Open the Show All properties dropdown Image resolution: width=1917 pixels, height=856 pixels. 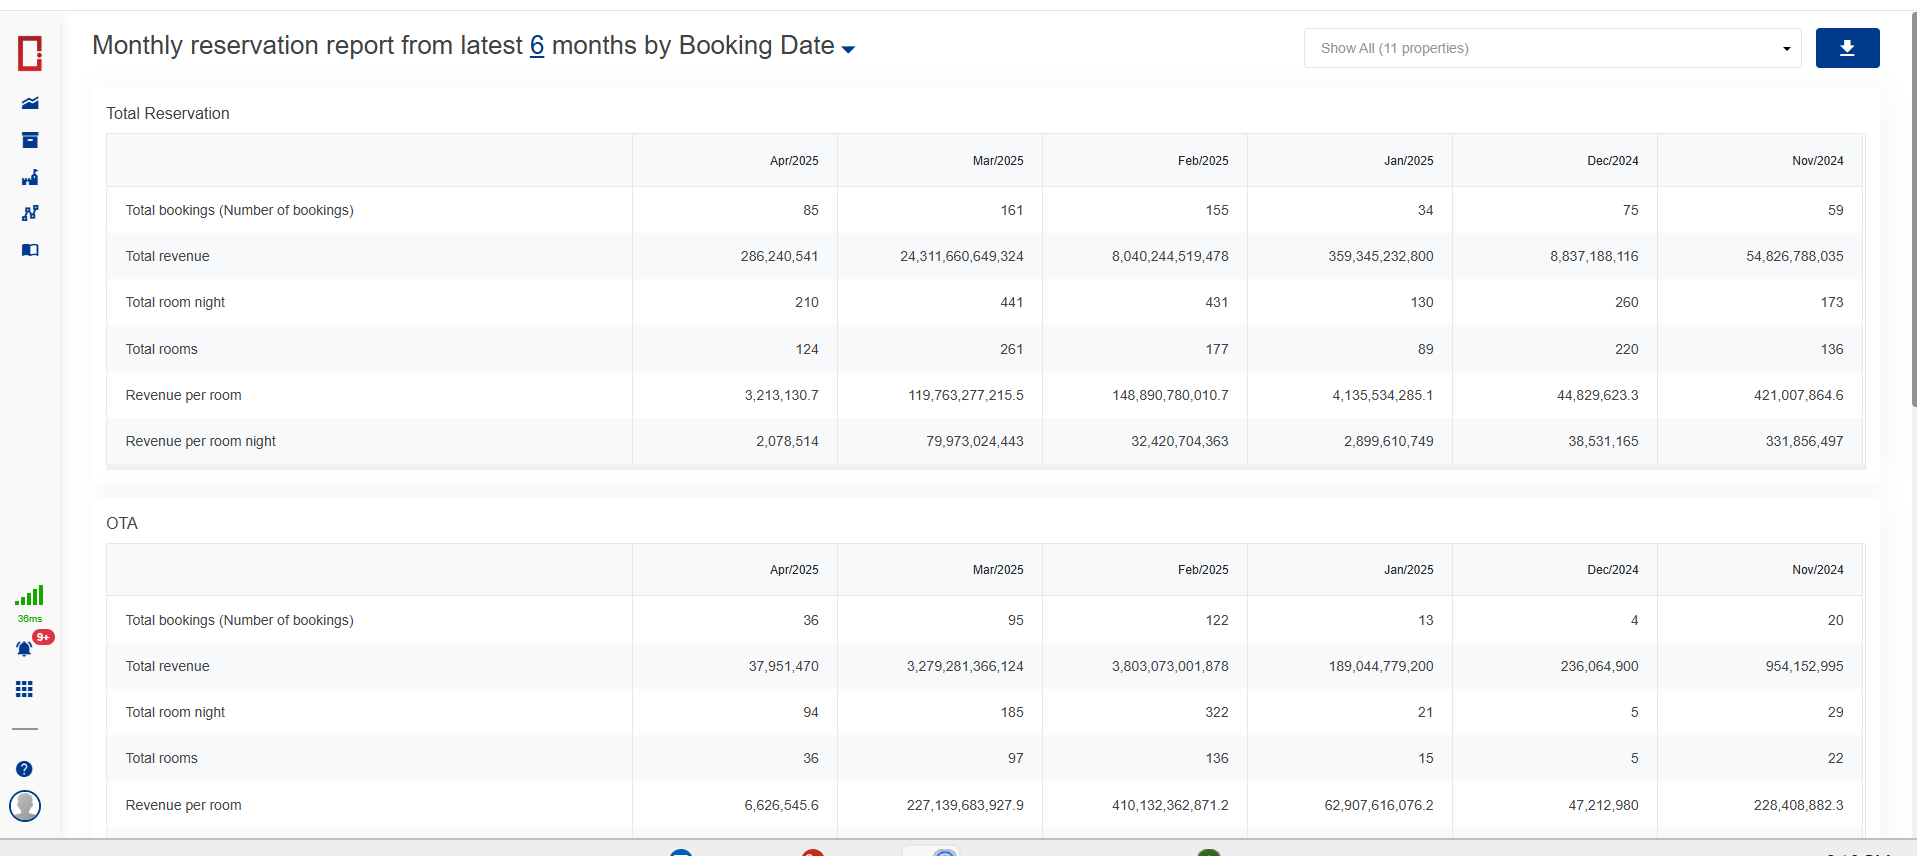(x=1552, y=48)
